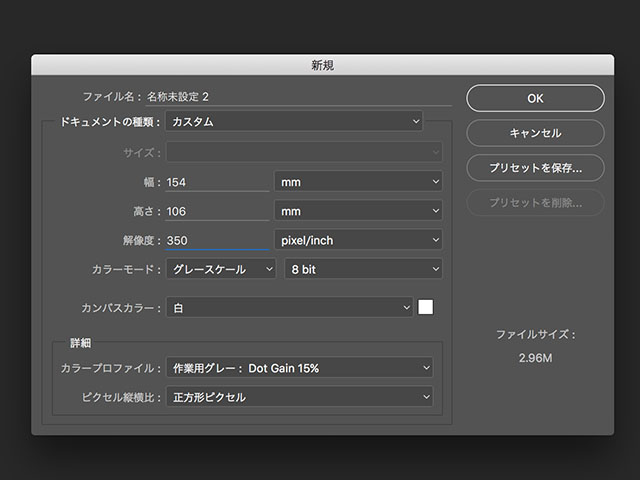Viewport: 640px width, 480px height.
Task: Open the 8 bit depth dropdown
Action: 363,269
